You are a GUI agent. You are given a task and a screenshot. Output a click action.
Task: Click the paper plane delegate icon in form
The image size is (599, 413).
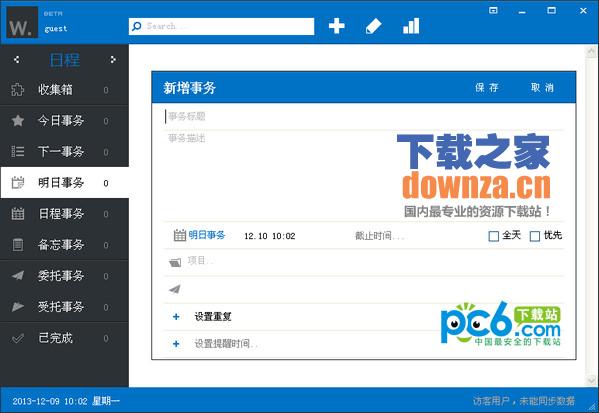point(175,289)
